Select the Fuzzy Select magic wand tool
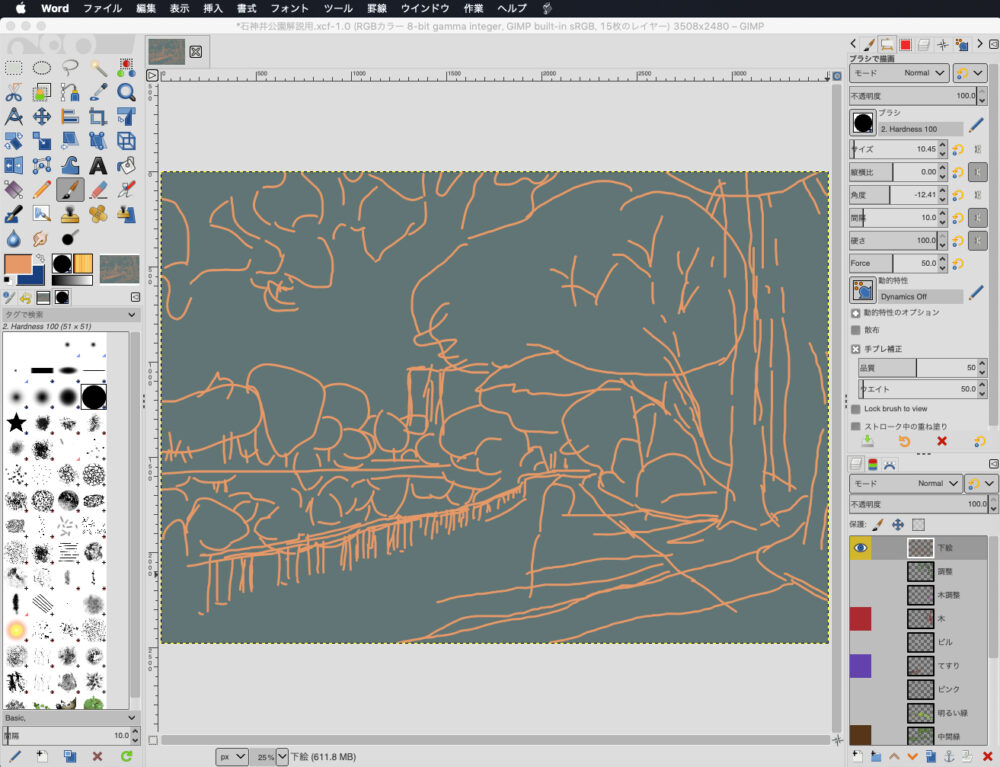 tap(98, 68)
